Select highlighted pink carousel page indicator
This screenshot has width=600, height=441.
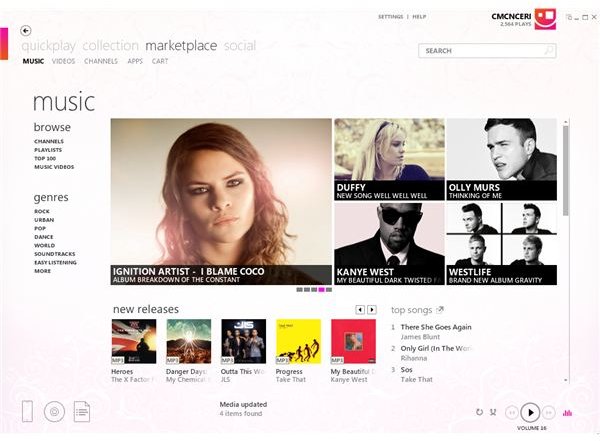[x=321, y=290]
